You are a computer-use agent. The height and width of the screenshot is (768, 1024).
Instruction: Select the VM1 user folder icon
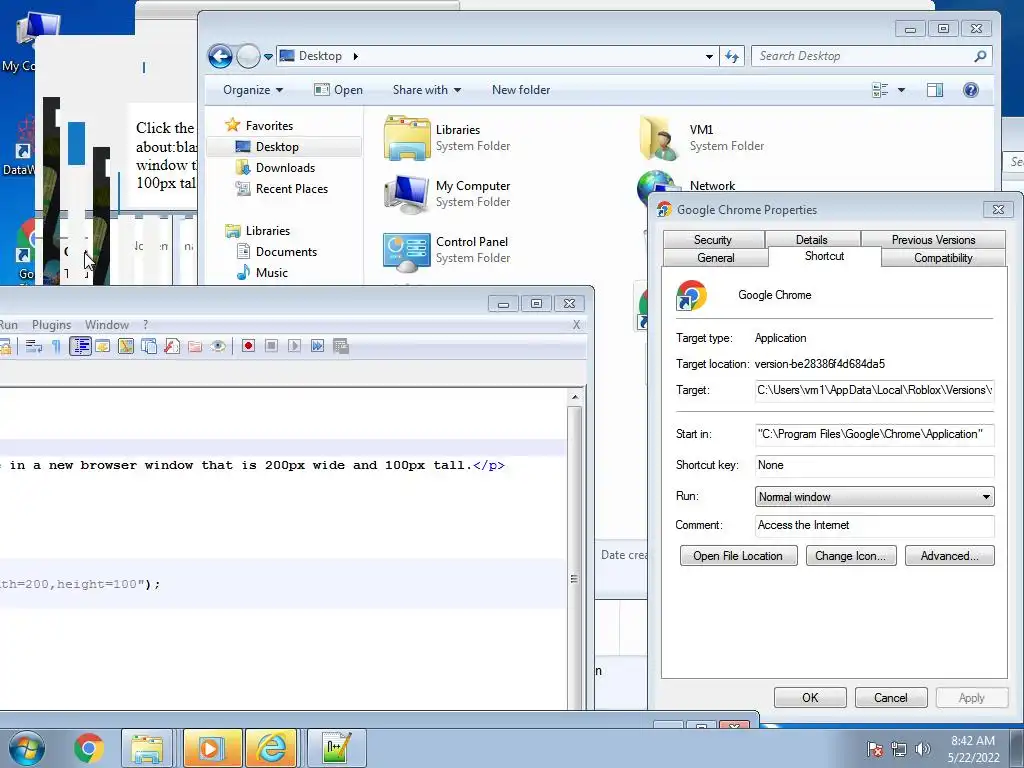(x=658, y=138)
